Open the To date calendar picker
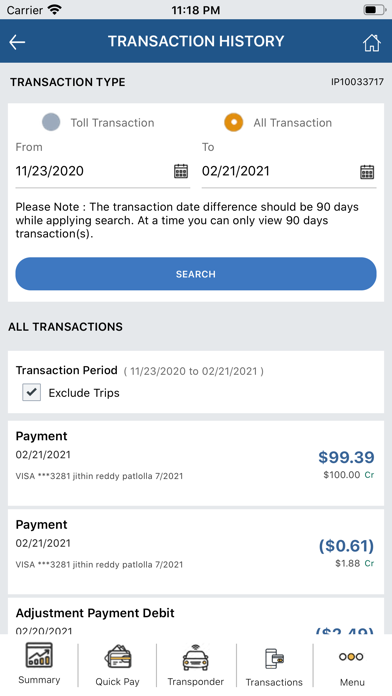The image size is (392, 696). (367, 171)
